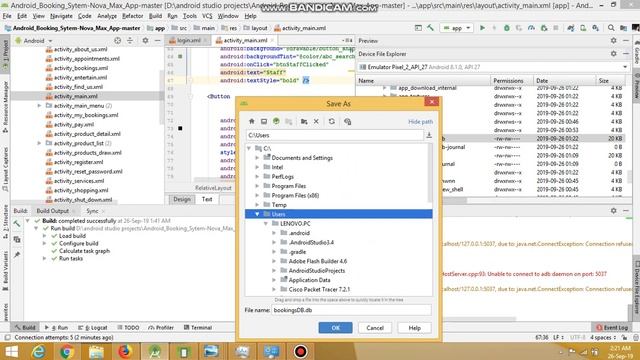
Task: Go to home directory in Save As dialog
Action: click(x=251, y=121)
